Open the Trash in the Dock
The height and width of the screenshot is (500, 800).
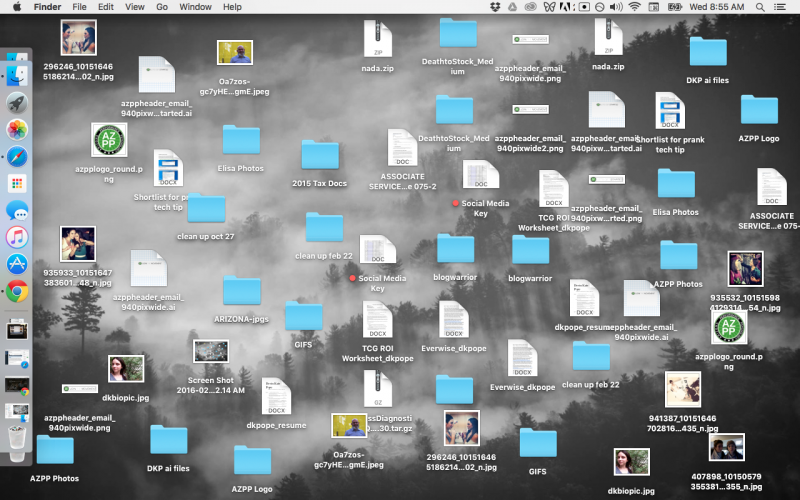(17, 440)
